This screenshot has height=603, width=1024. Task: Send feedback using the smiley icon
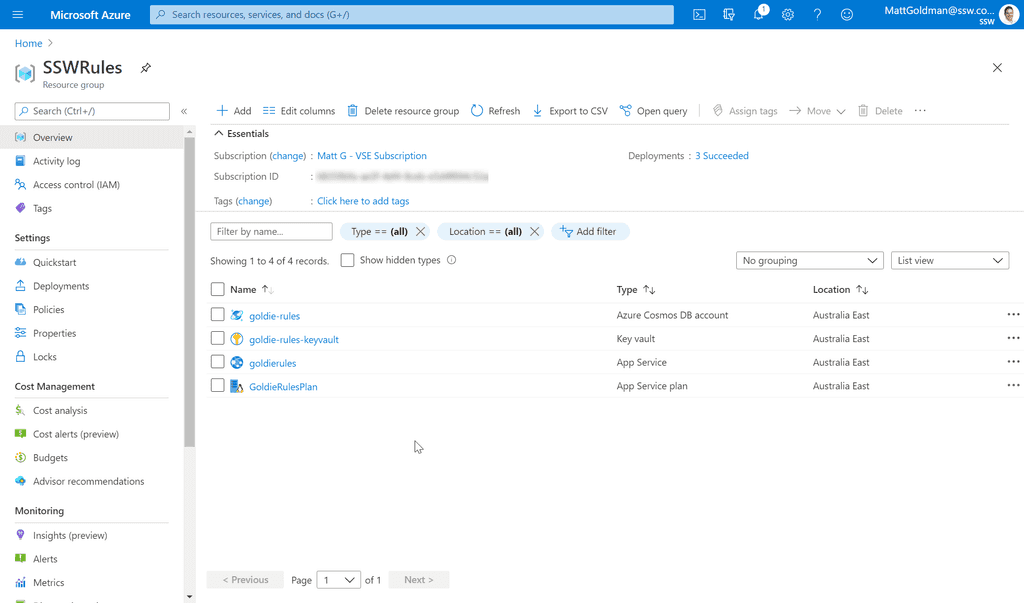tap(847, 14)
